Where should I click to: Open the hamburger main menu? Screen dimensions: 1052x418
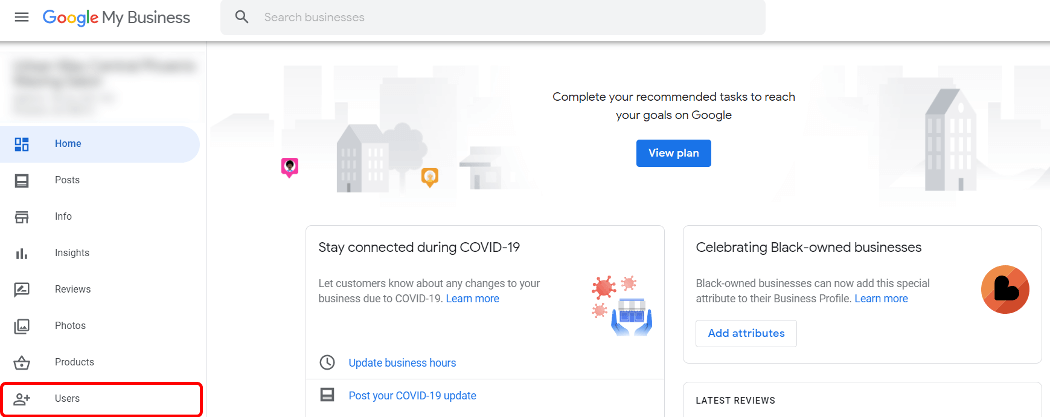click(21, 17)
